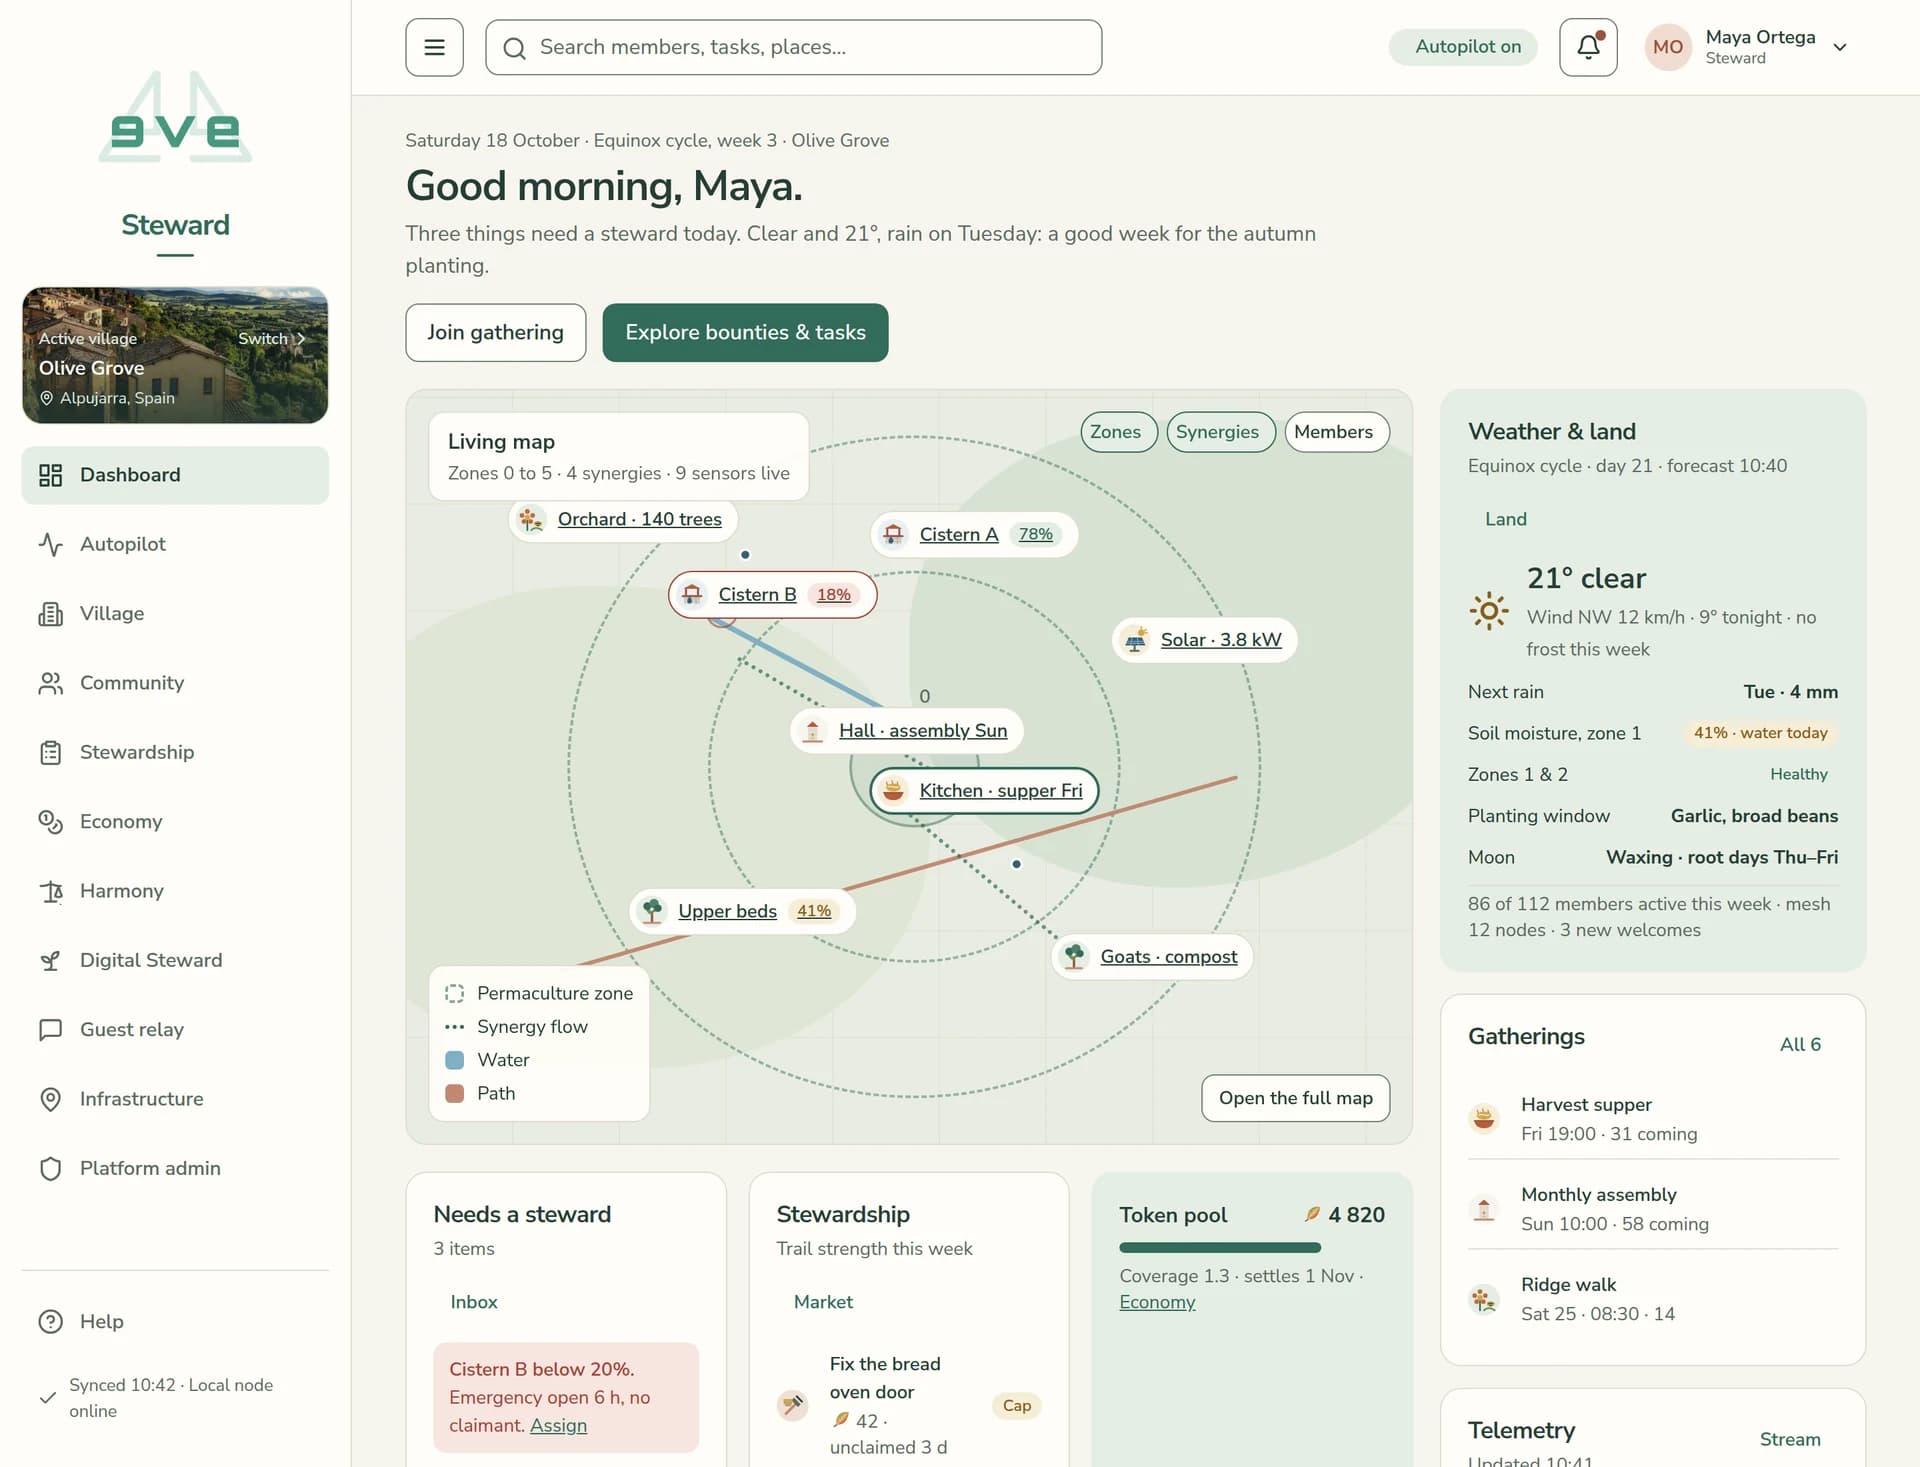
Task: Click the Stewardship clipboard icon
Action: pyautogui.click(x=50, y=752)
